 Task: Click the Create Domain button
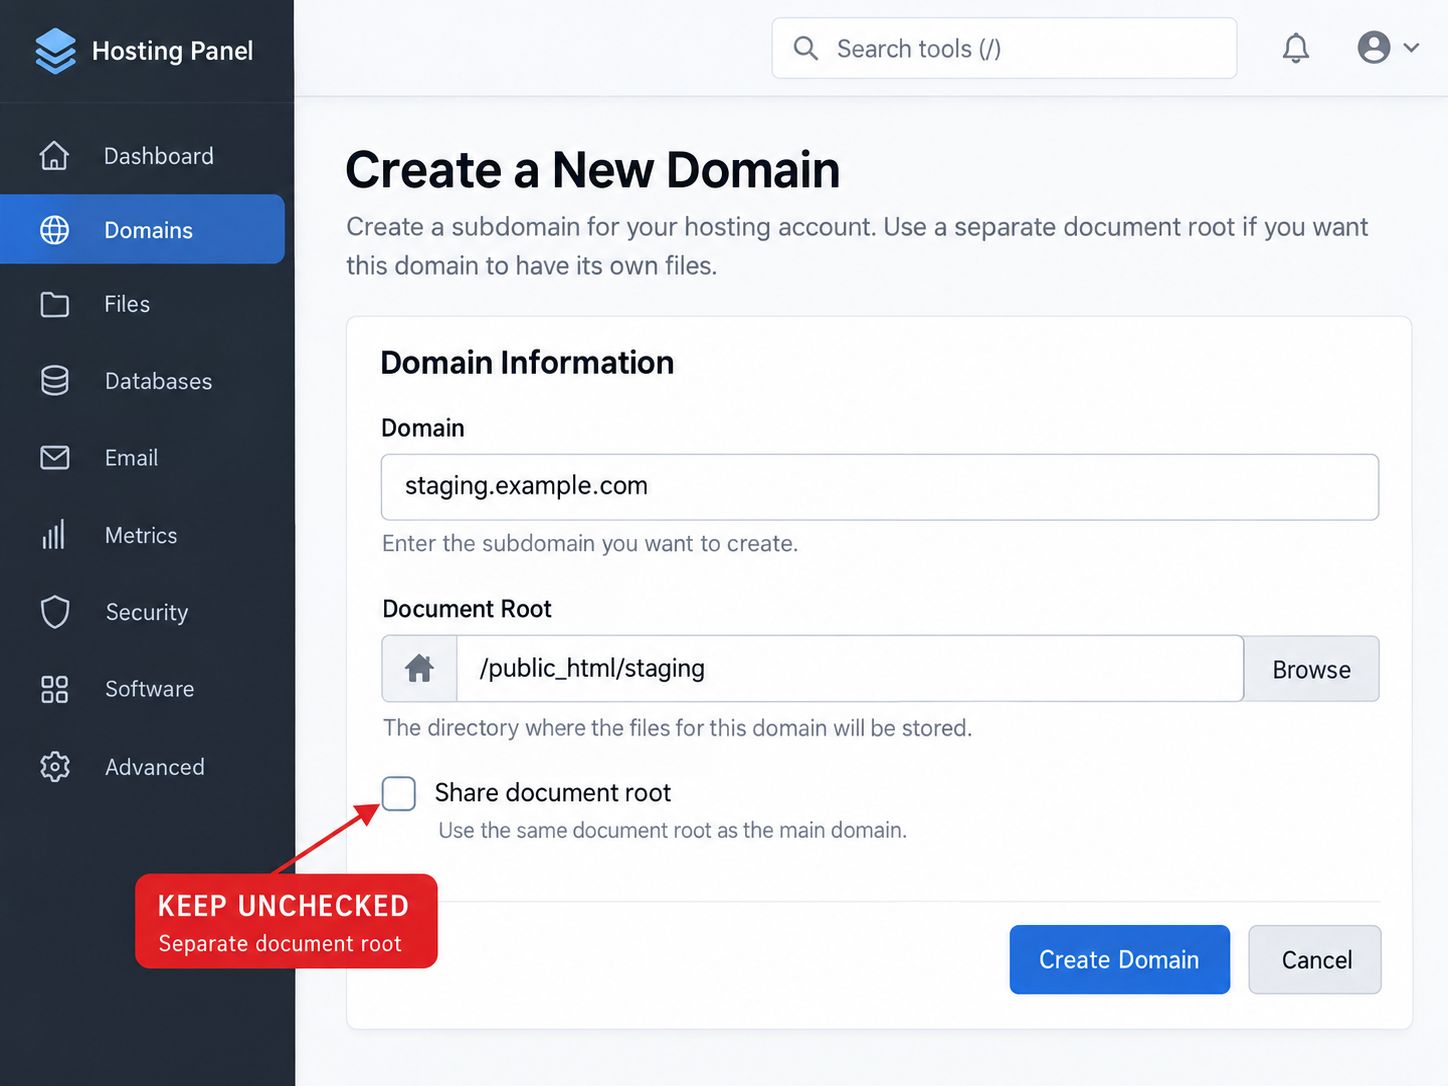tap(1119, 959)
